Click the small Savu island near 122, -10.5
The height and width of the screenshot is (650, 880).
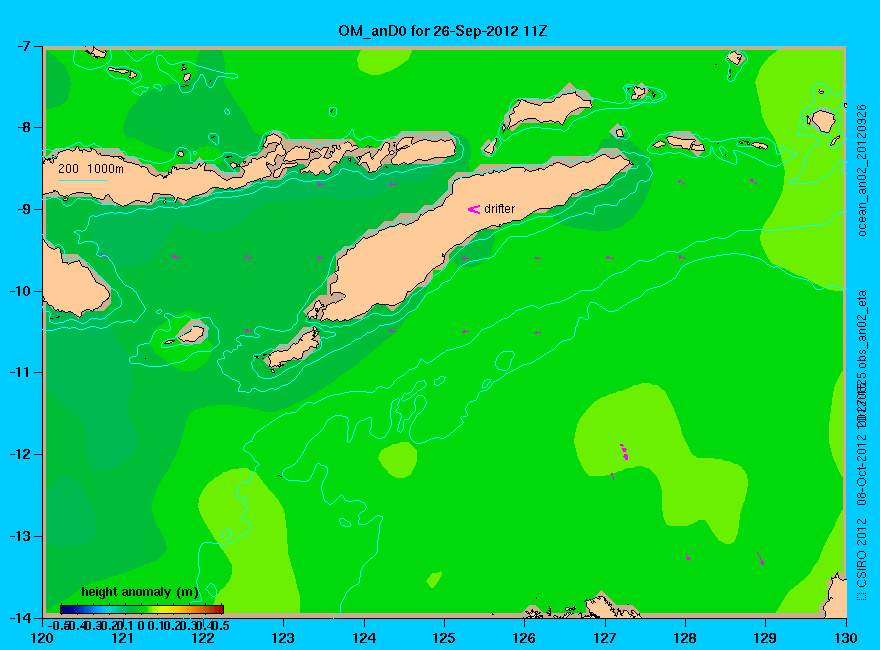point(192,335)
